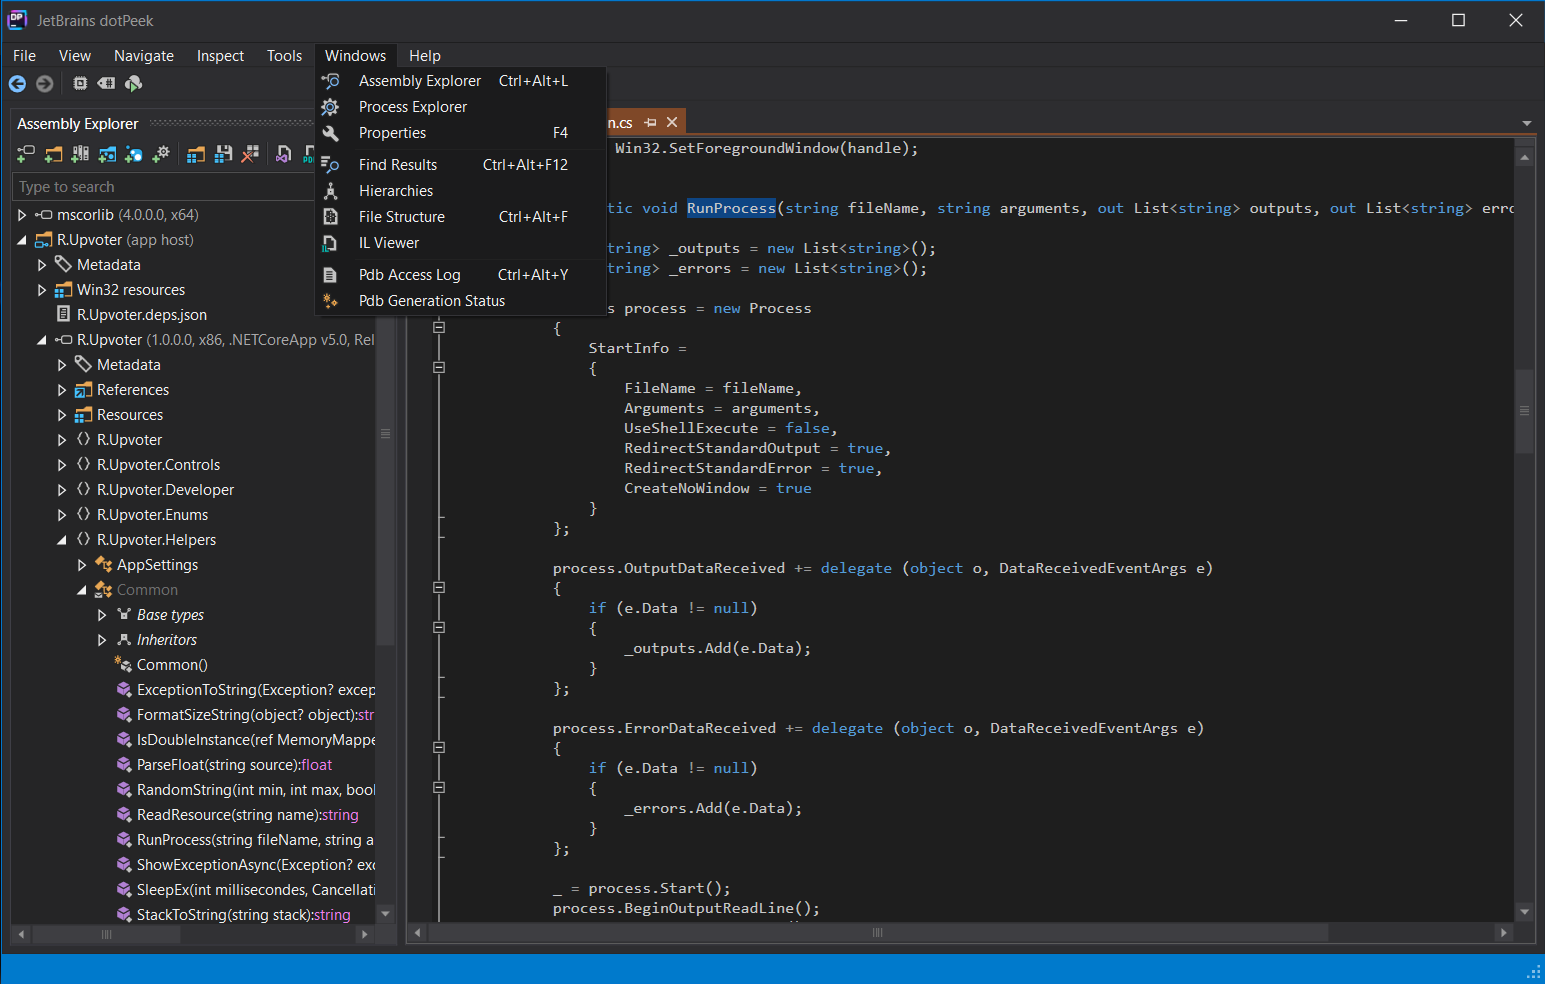Click the code editor scroll down arrow
1545x984 pixels.
tap(1525, 912)
